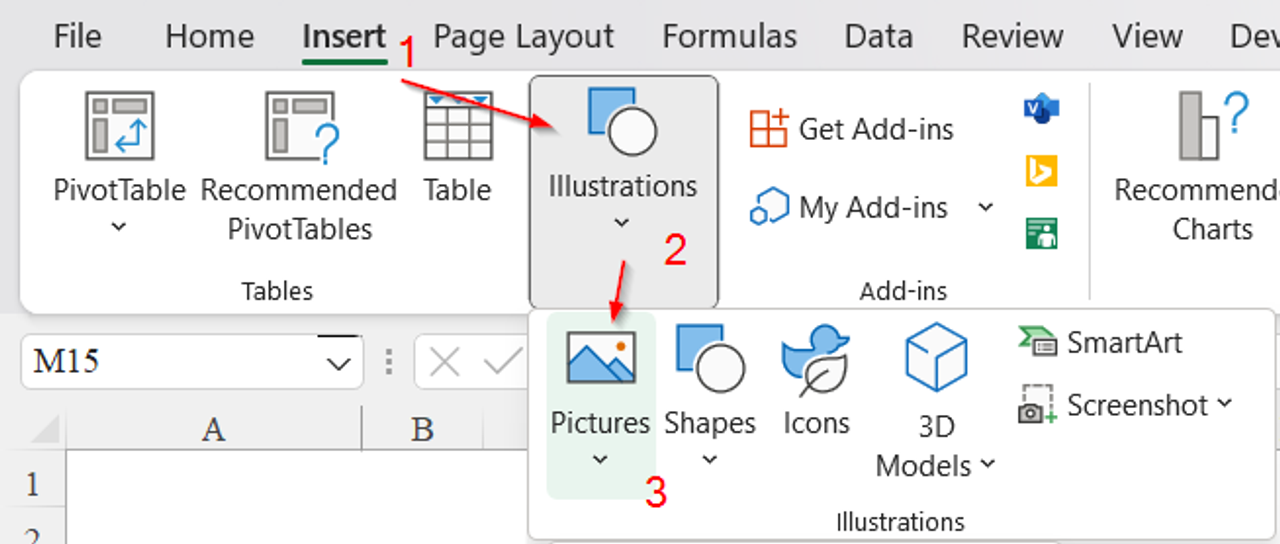Open the Icons gallery
Image resolution: width=1280 pixels, height=544 pixels.
(x=816, y=358)
